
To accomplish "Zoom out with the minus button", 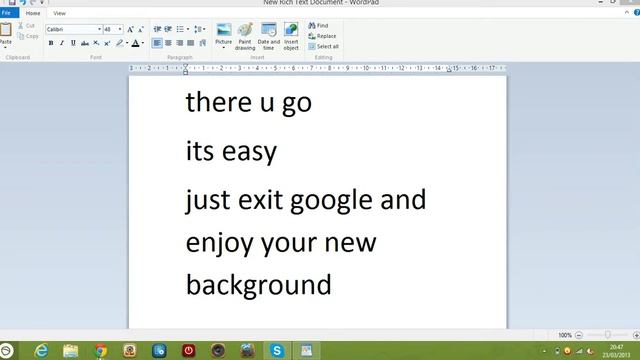I will (579, 335).
